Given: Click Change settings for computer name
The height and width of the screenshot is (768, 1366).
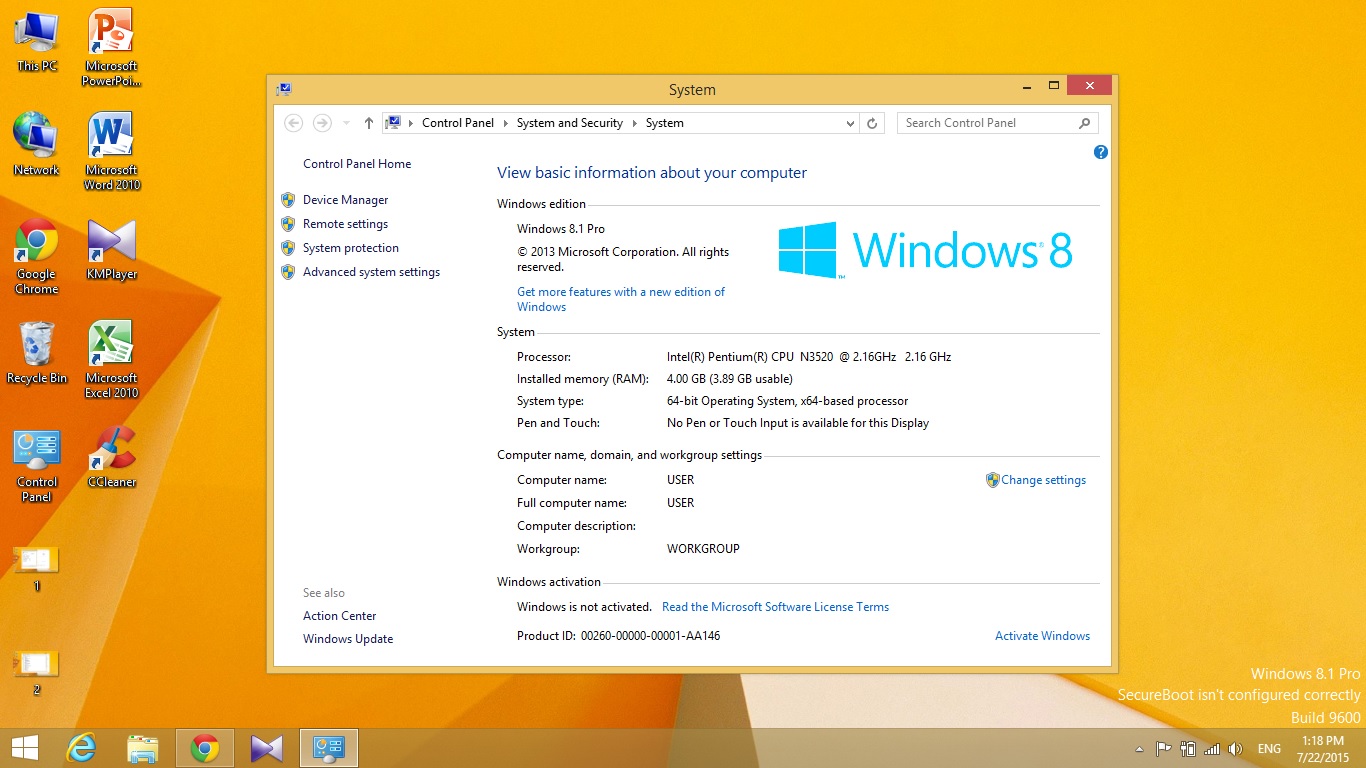Looking at the screenshot, I should point(1043,480).
